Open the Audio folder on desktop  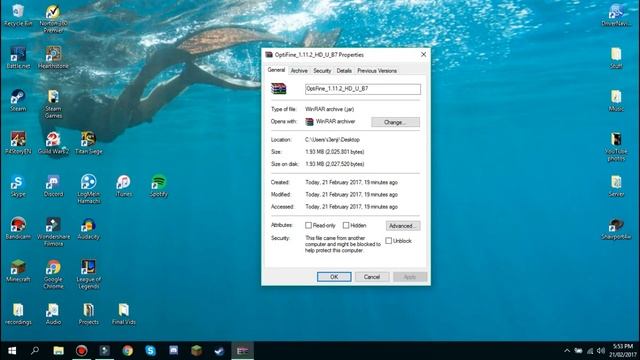coord(53,314)
